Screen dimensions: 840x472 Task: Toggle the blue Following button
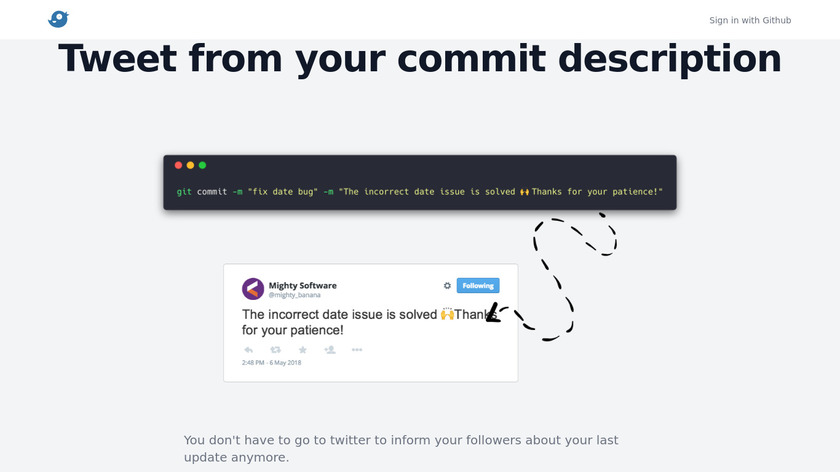(478, 286)
